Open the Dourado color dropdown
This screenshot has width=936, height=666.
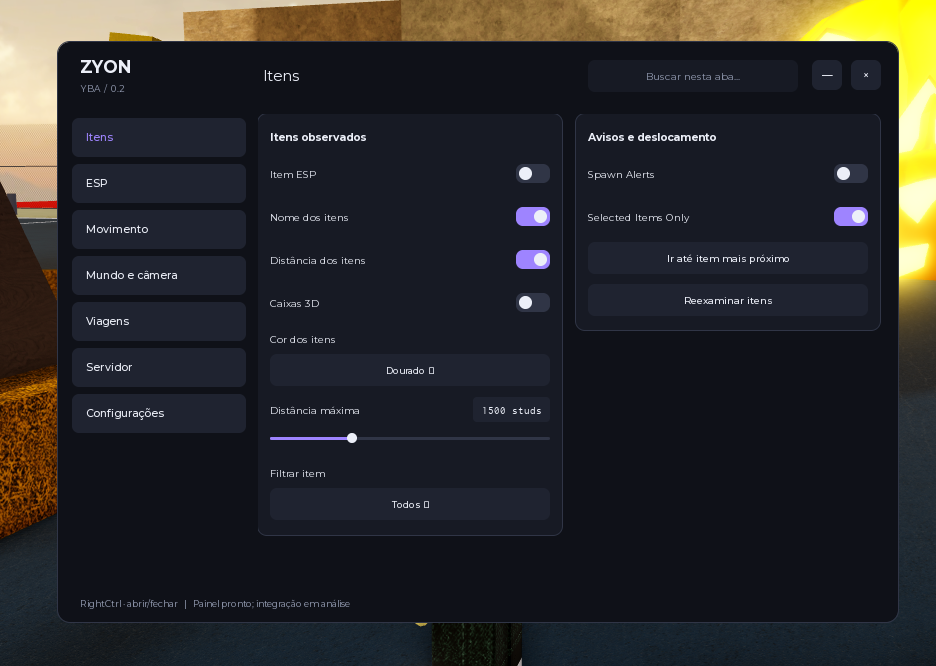[x=410, y=371]
